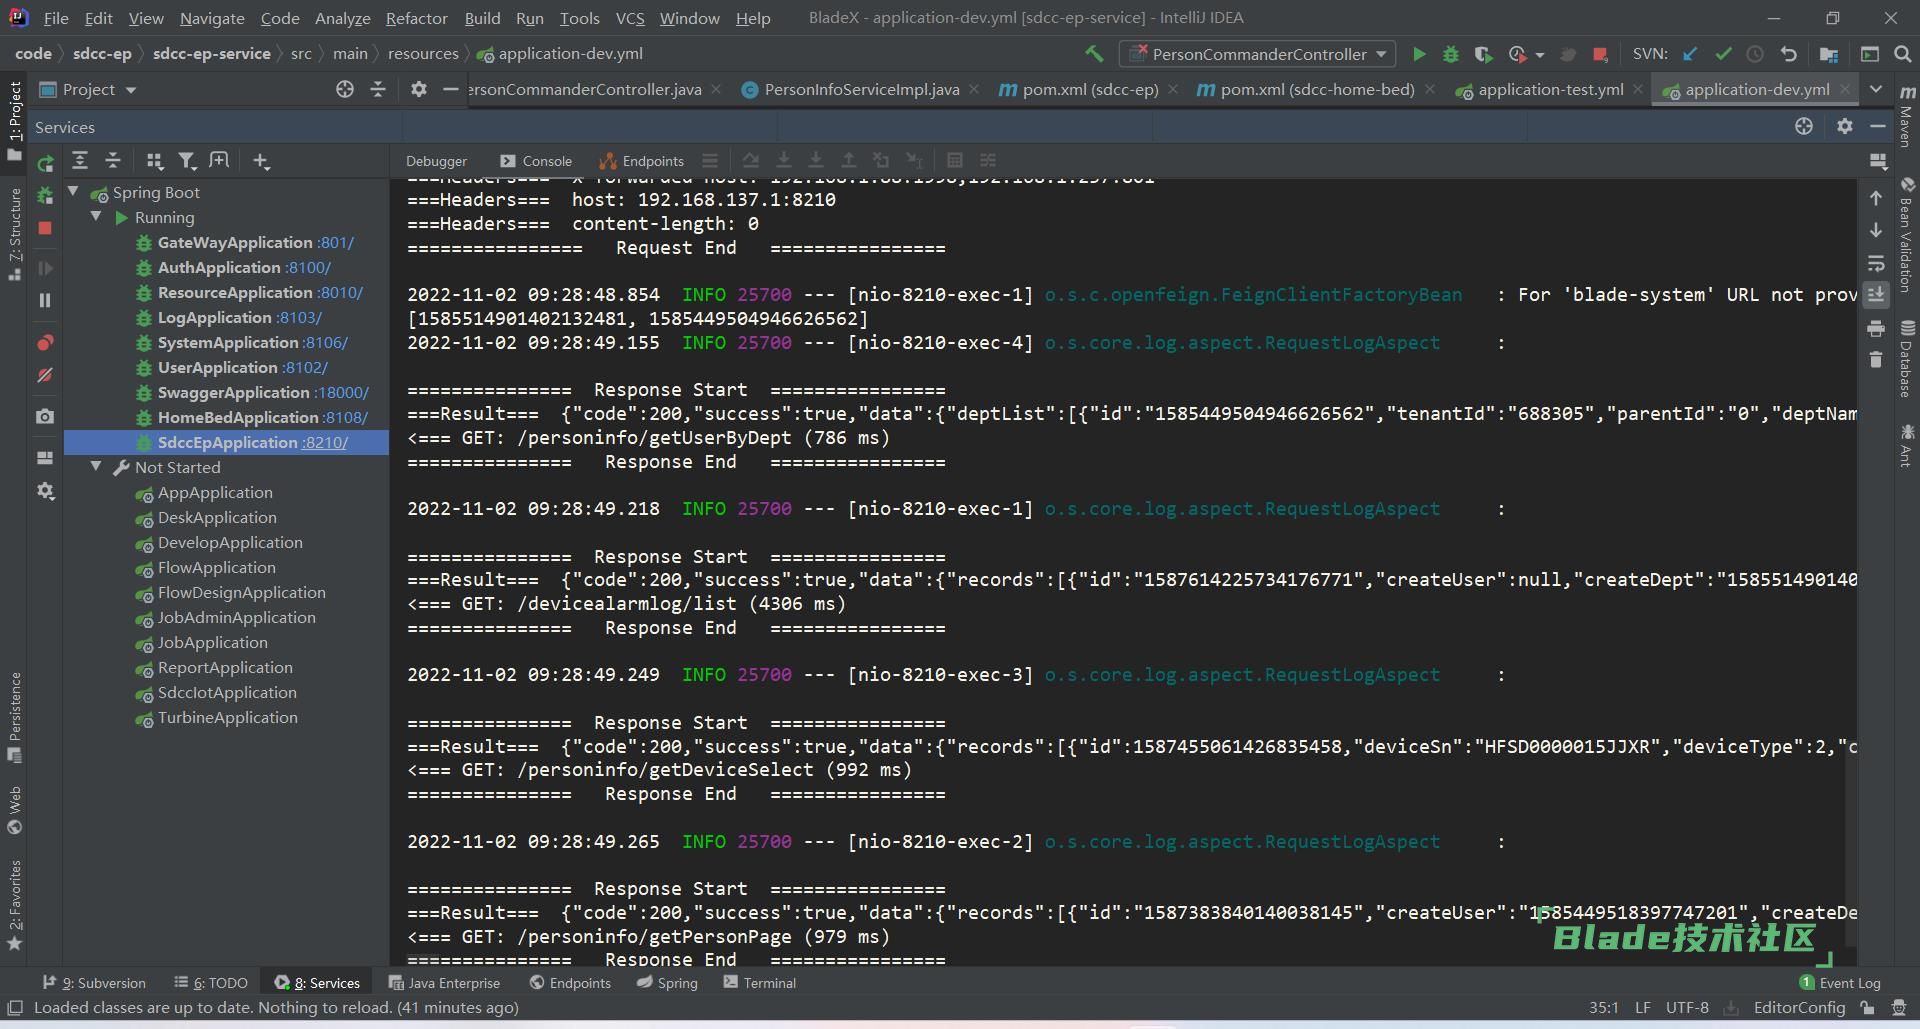Toggle Scroll to End in console
Screen dimensions: 1920x1029
[1876, 295]
